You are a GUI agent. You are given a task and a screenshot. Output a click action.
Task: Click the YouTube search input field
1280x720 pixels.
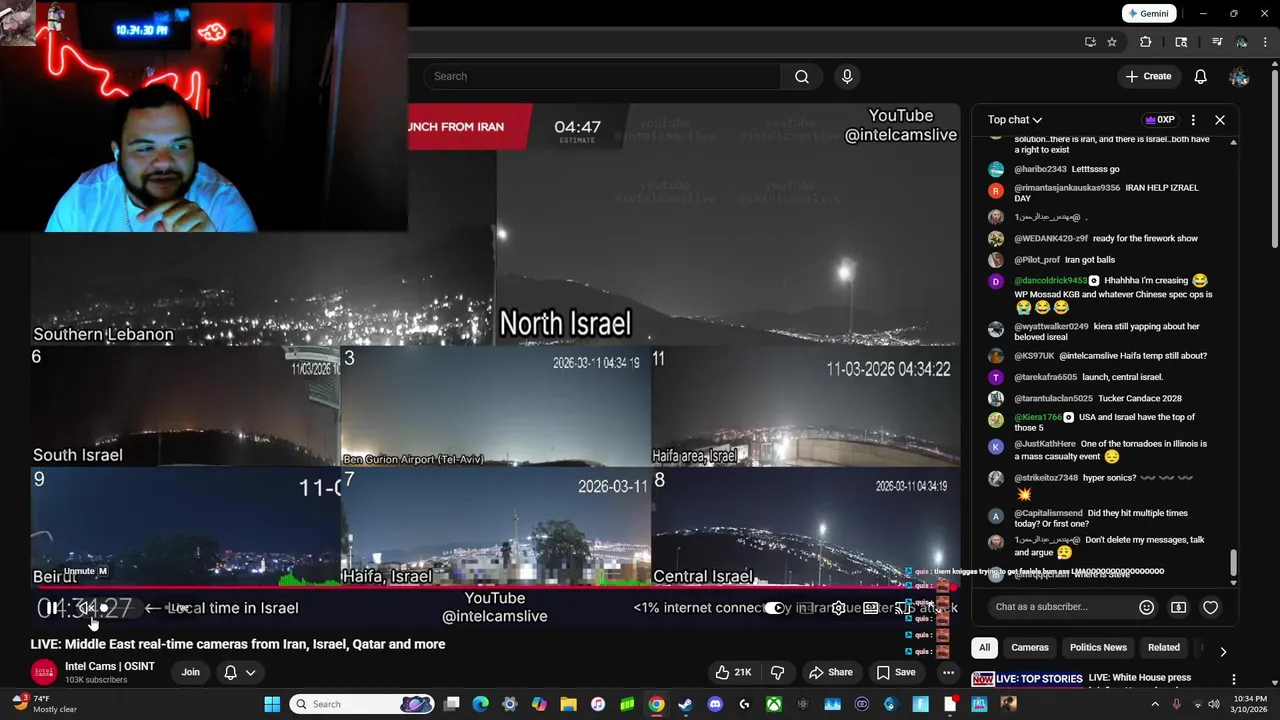pos(601,76)
